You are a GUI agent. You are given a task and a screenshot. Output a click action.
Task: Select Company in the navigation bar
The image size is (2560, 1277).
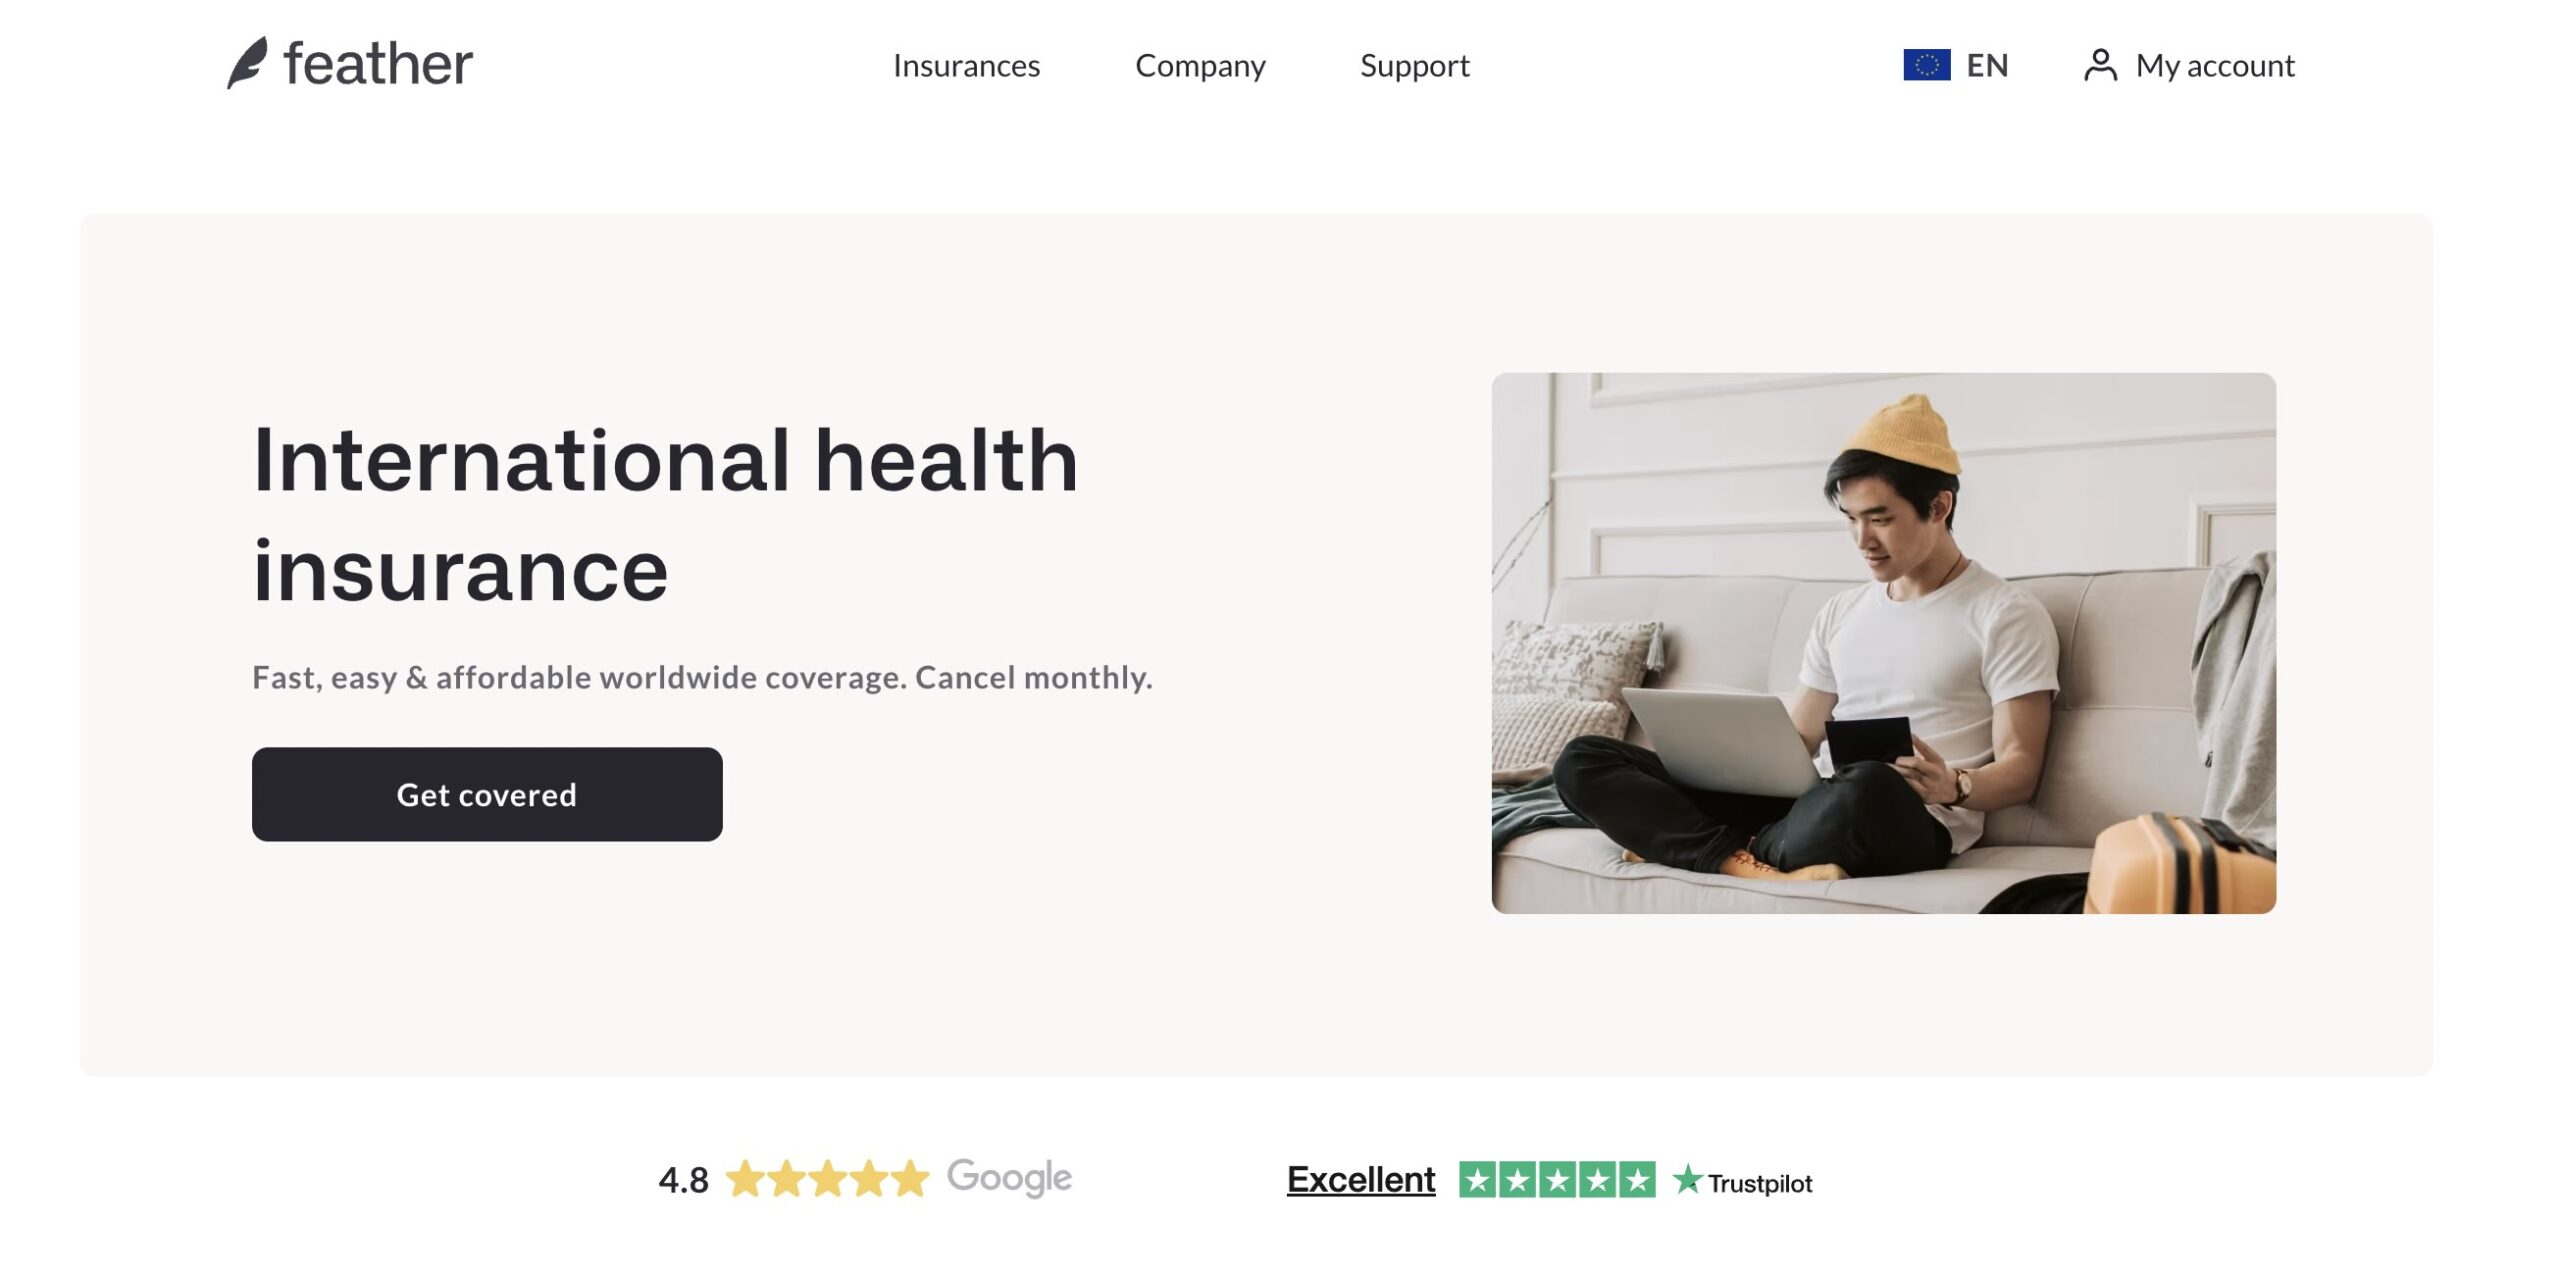(x=1200, y=66)
